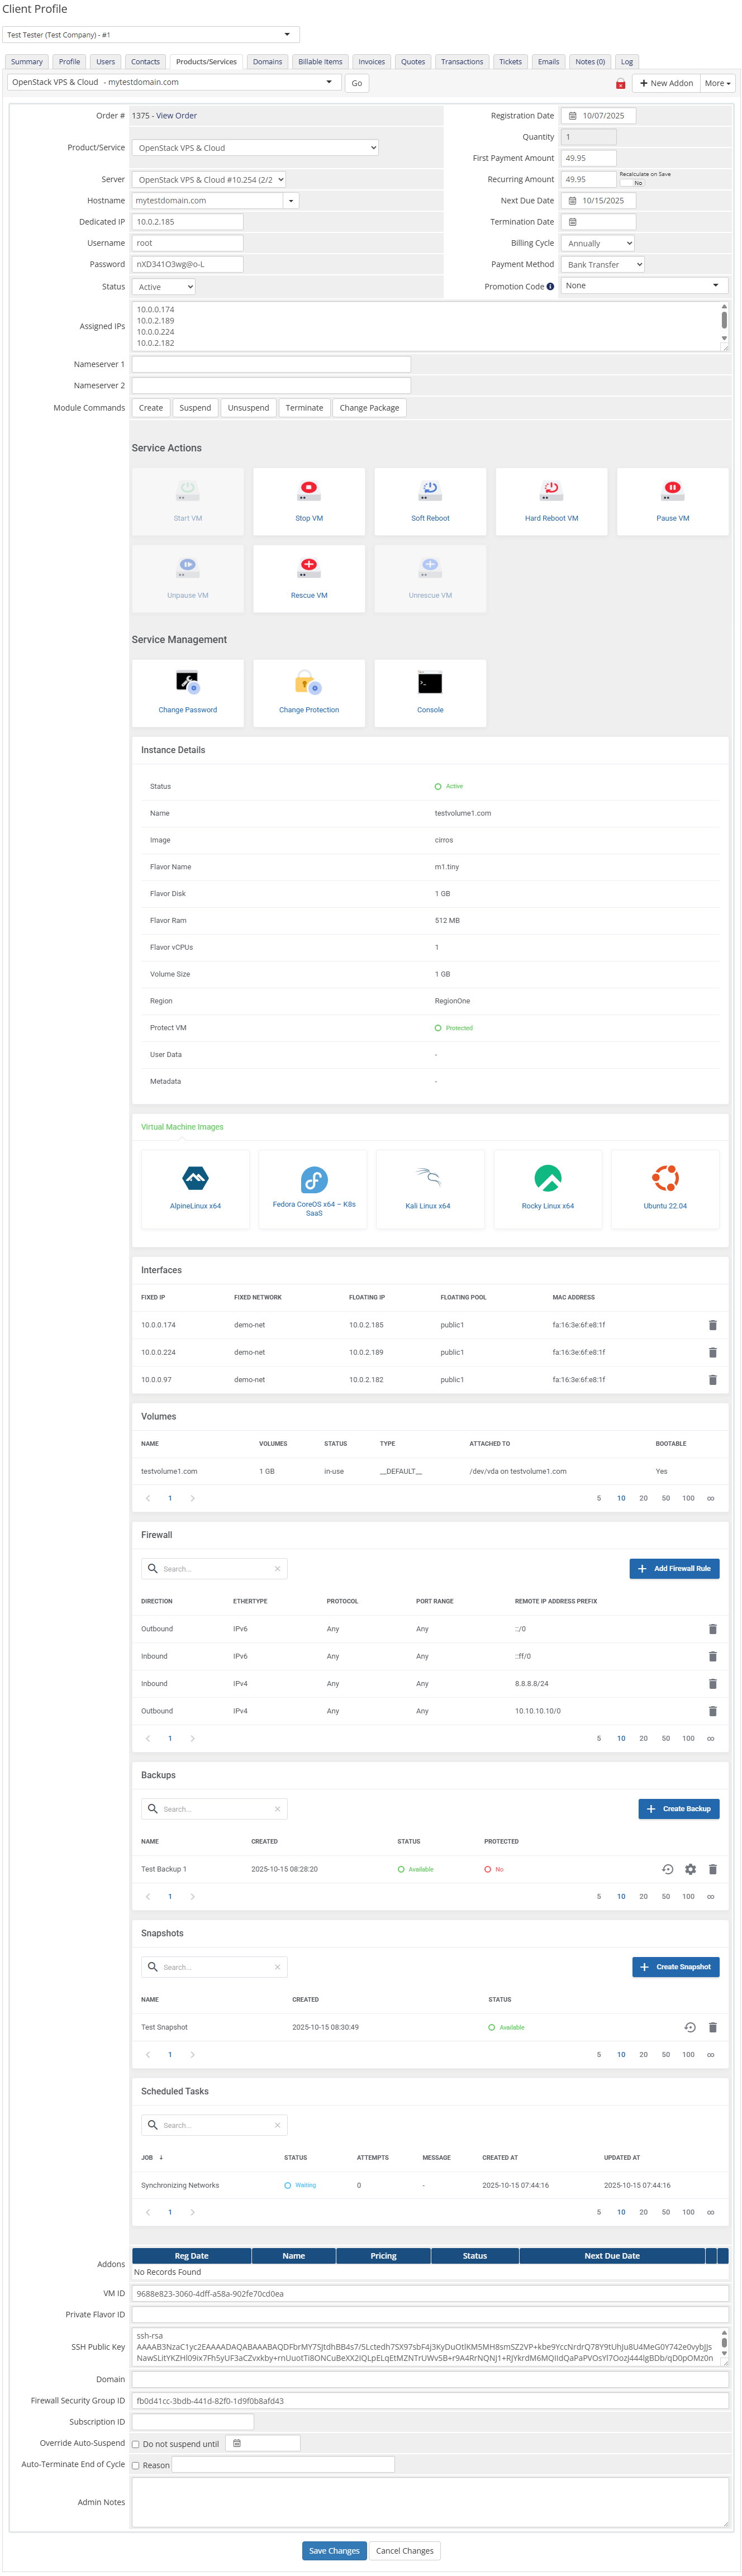Check the Do not suspend until checkbox
This screenshot has height=2576, width=742.
[x=136, y=2444]
